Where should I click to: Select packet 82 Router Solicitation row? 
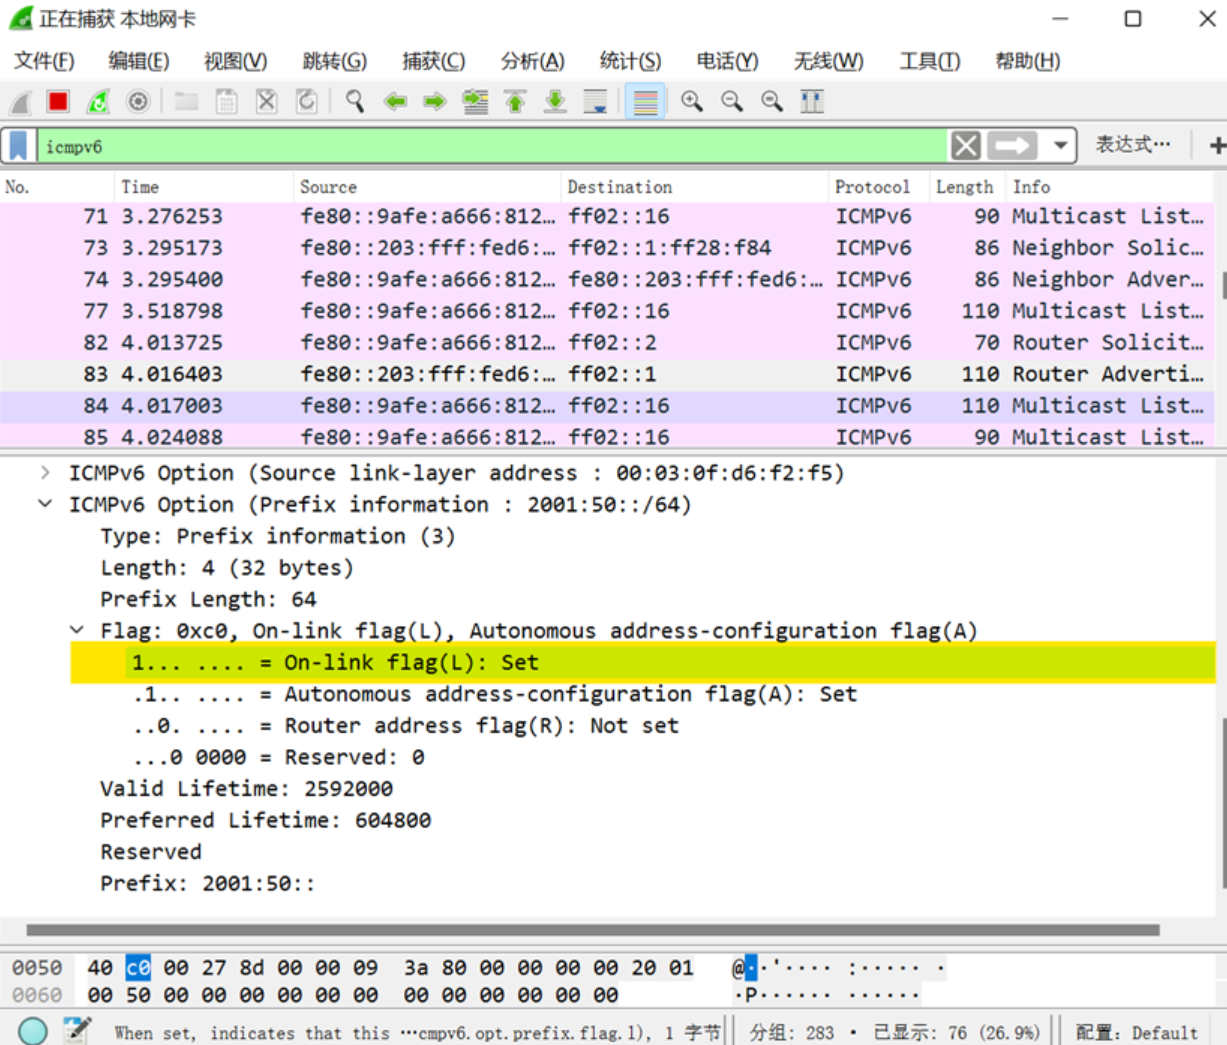click(x=607, y=343)
